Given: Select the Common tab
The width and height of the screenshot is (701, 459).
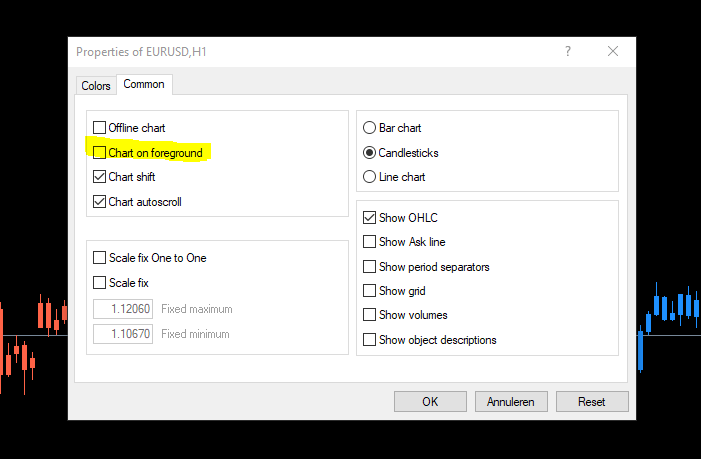Looking at the screenshot, I should pos(144,85).
